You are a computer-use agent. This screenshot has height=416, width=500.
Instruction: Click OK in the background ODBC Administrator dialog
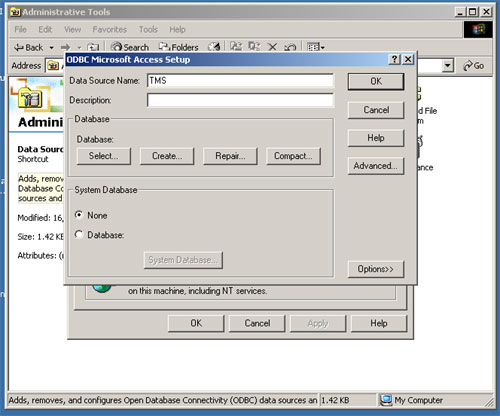(x=196, y=323)
